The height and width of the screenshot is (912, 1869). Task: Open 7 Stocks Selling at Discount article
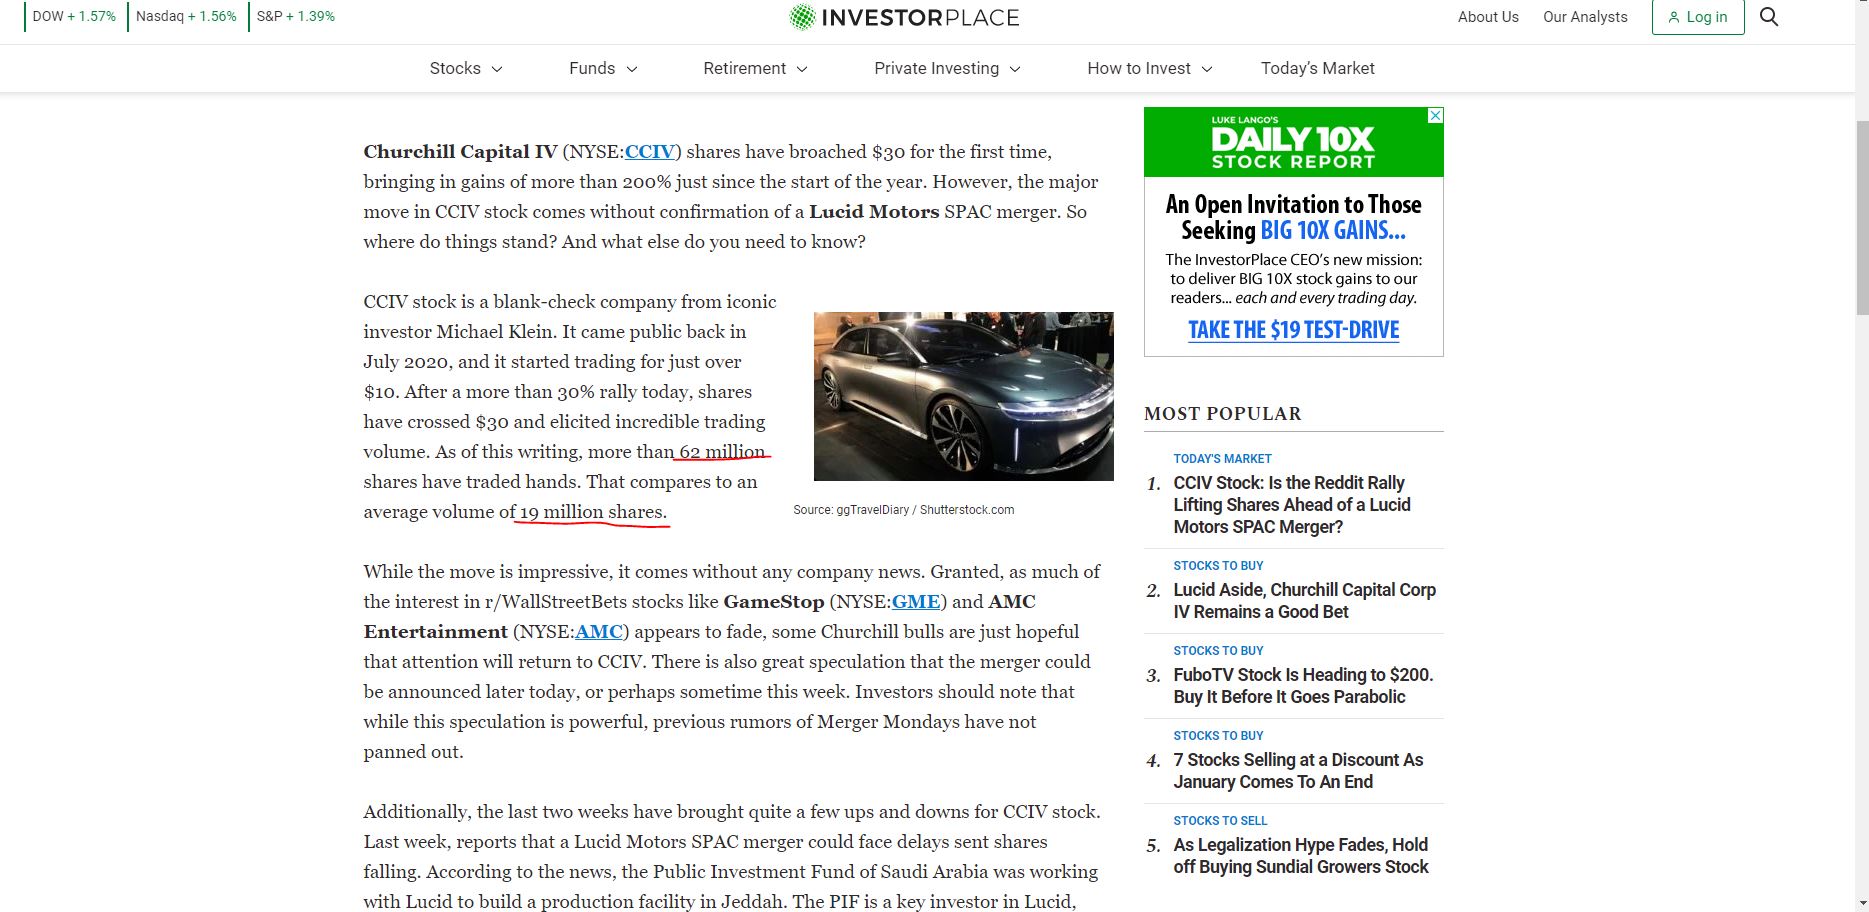point(1298,771)
